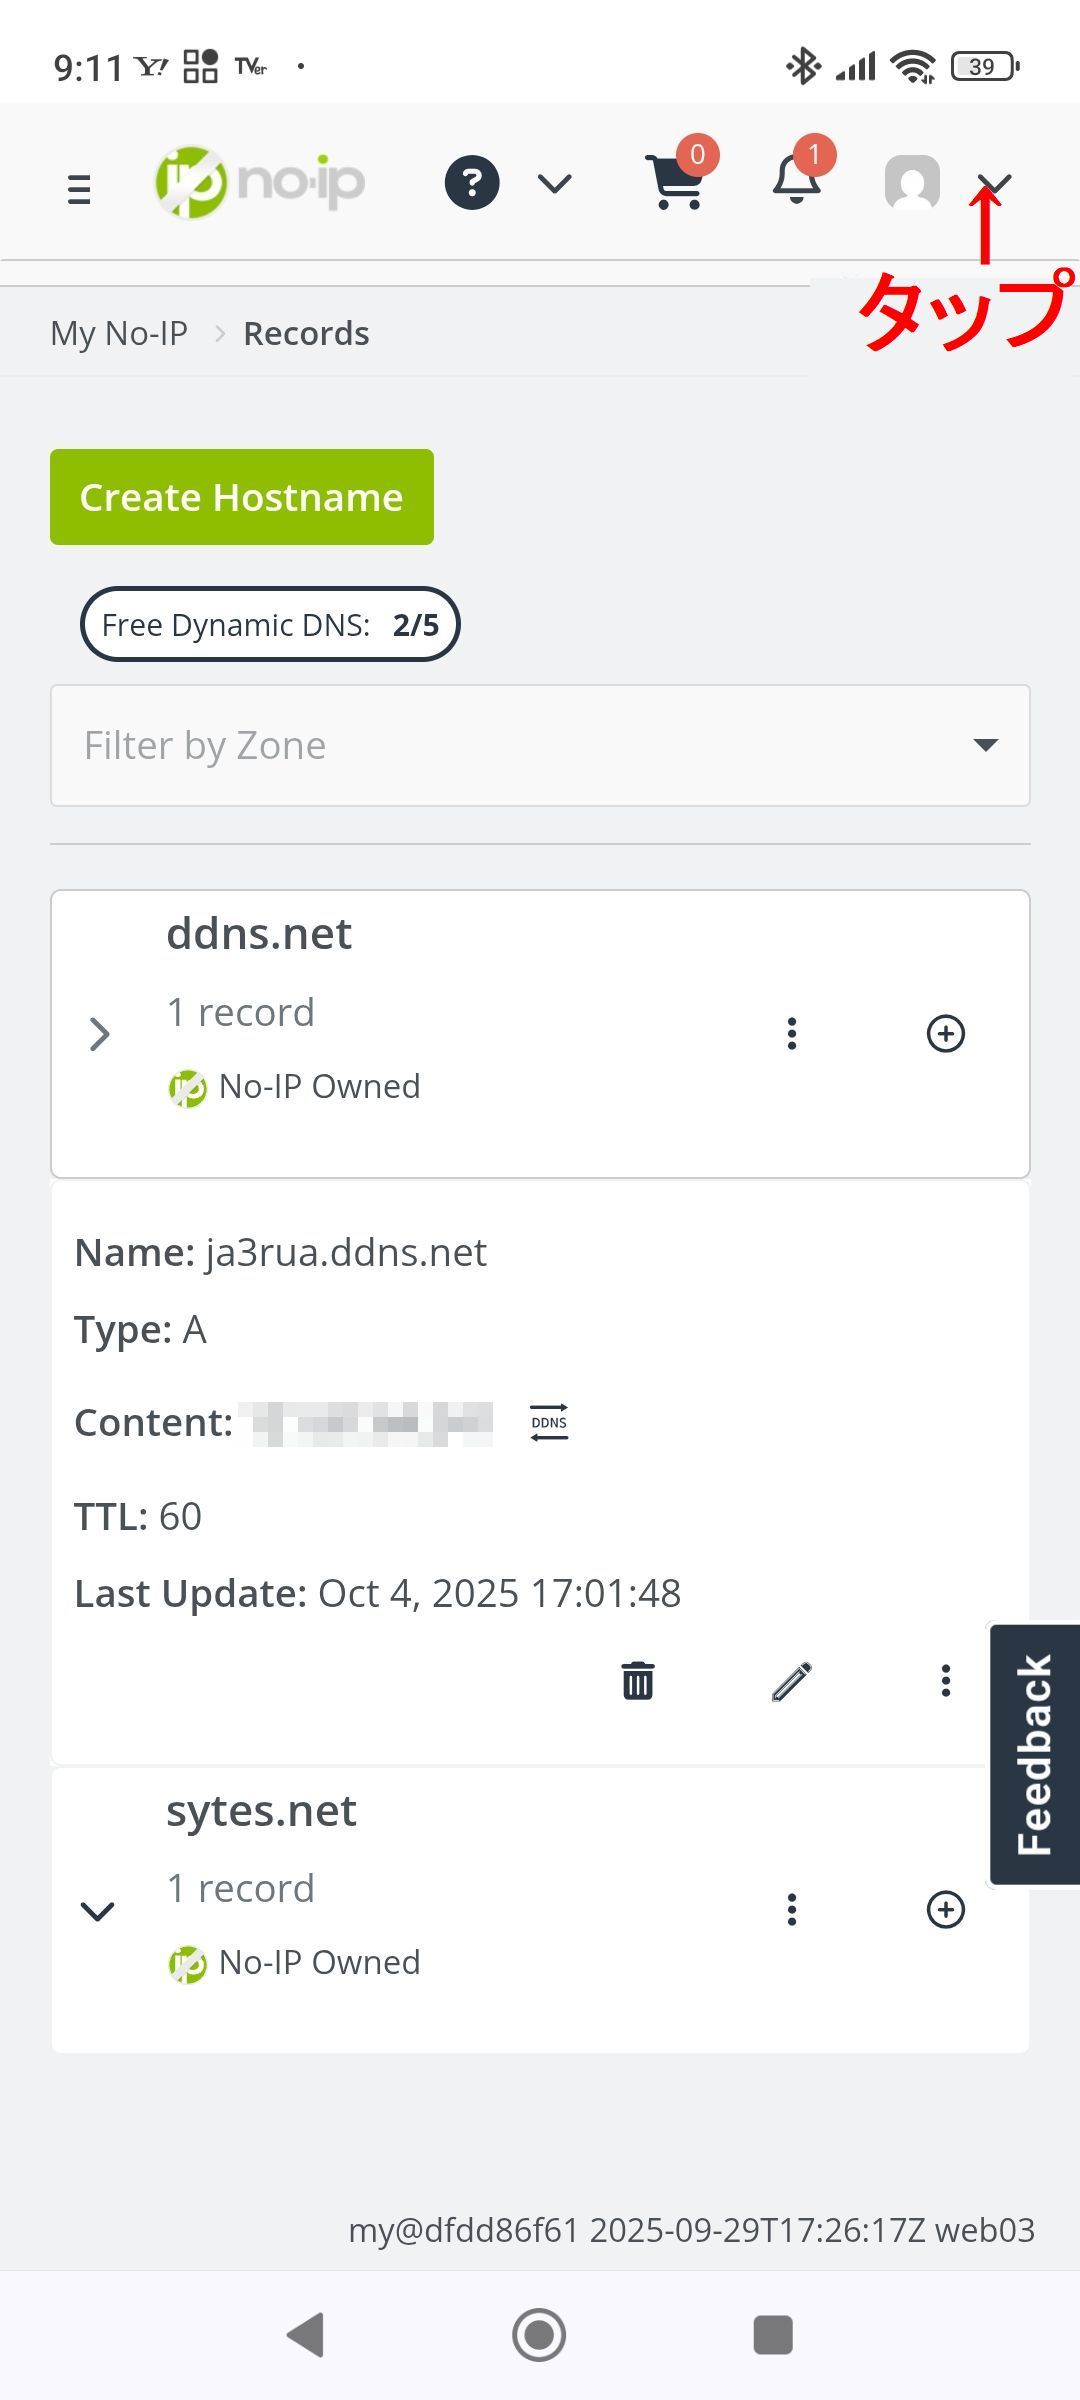Delete the ja3rua.ddns.net record
Screen dimensions: 1080x2400
pyautogui.click(x=638, y=1681)
